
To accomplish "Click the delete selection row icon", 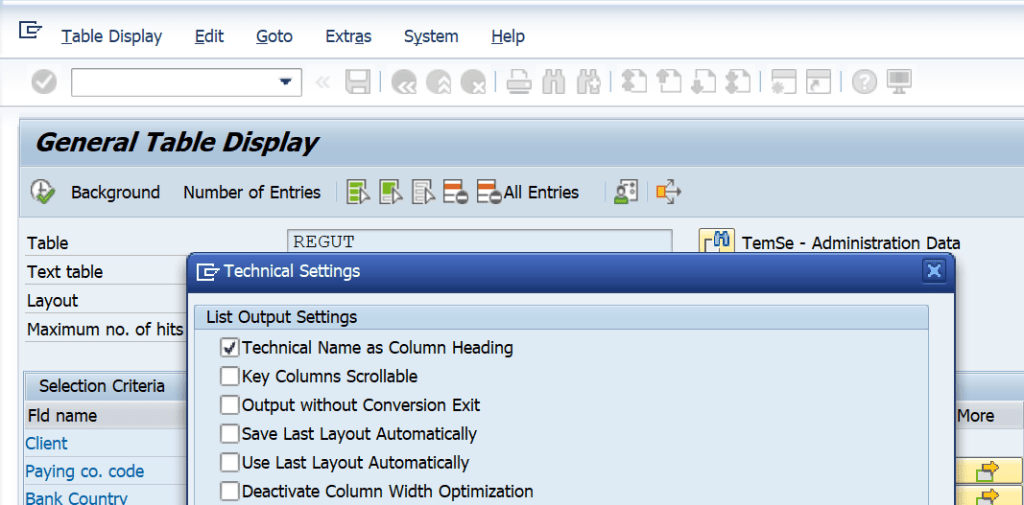I will click(456, 192).
